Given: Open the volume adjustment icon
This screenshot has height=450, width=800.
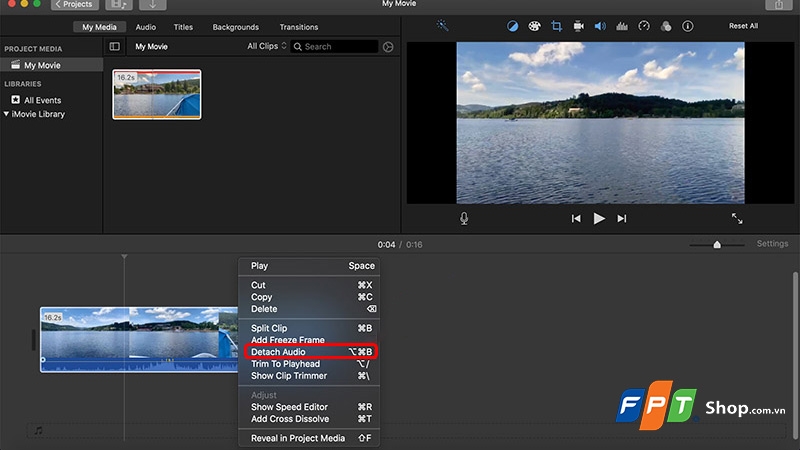Looking at the screenshot, I should click(600, 26).
